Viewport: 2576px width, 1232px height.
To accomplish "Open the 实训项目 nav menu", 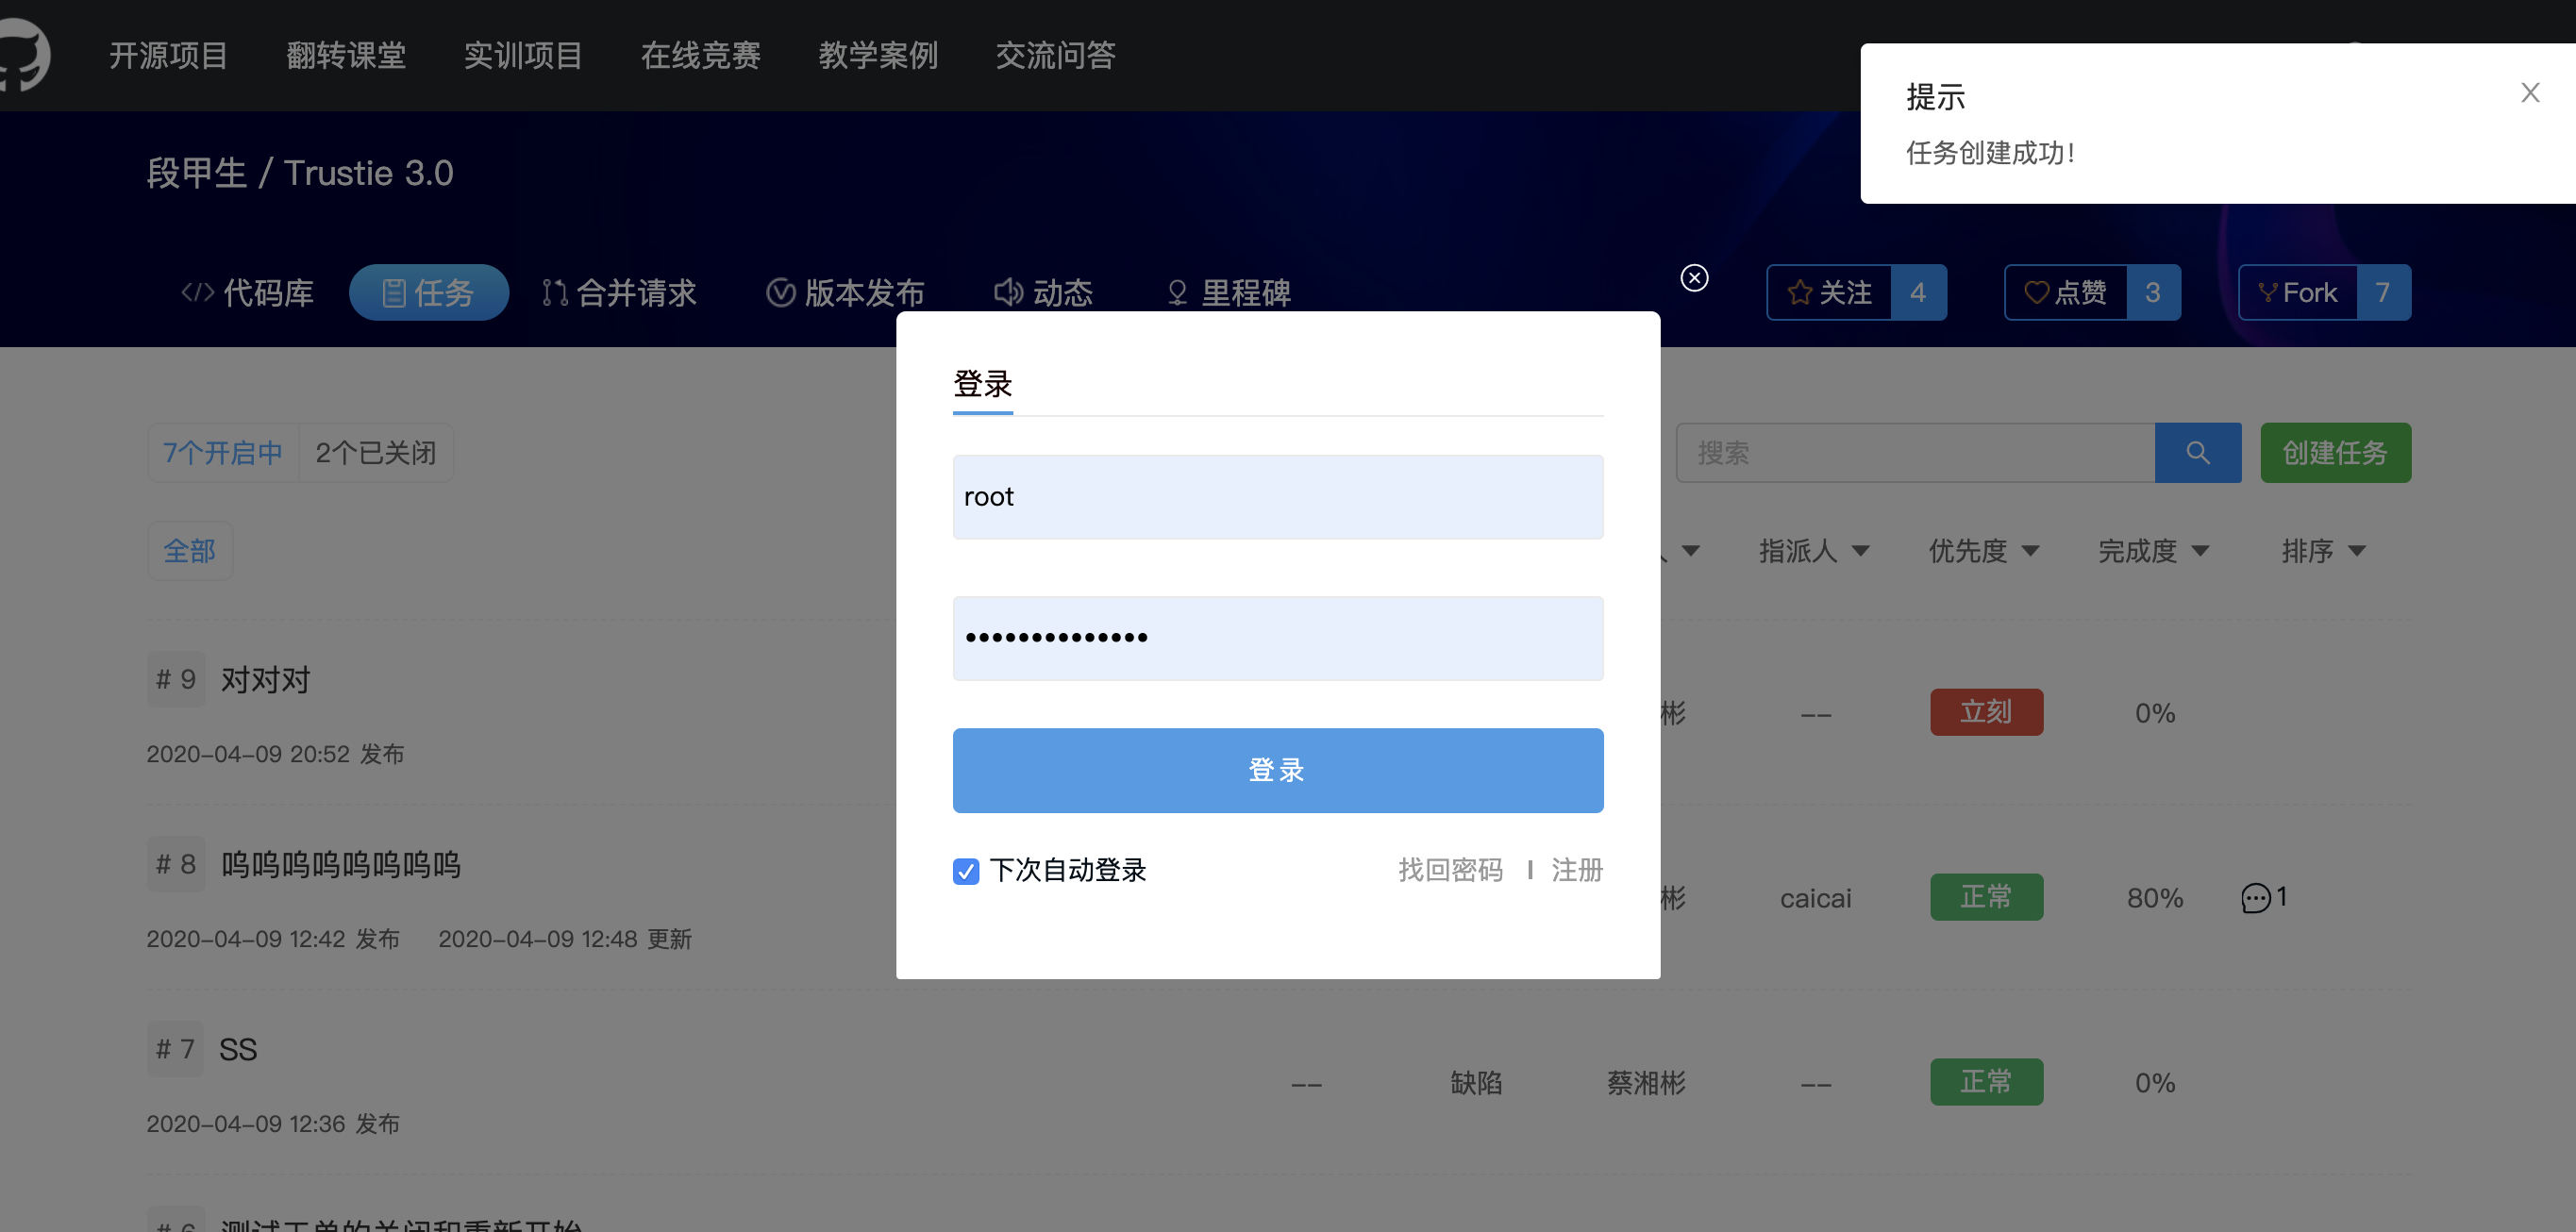I will pyautogui.click(x=523, y=55).
